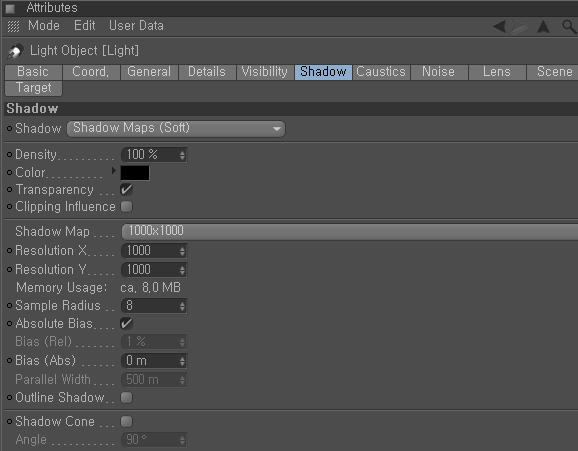Viewport: 578px width, 451px height.
Task: Disable the Transparency checkbox
Action: [x=126, y=190]
